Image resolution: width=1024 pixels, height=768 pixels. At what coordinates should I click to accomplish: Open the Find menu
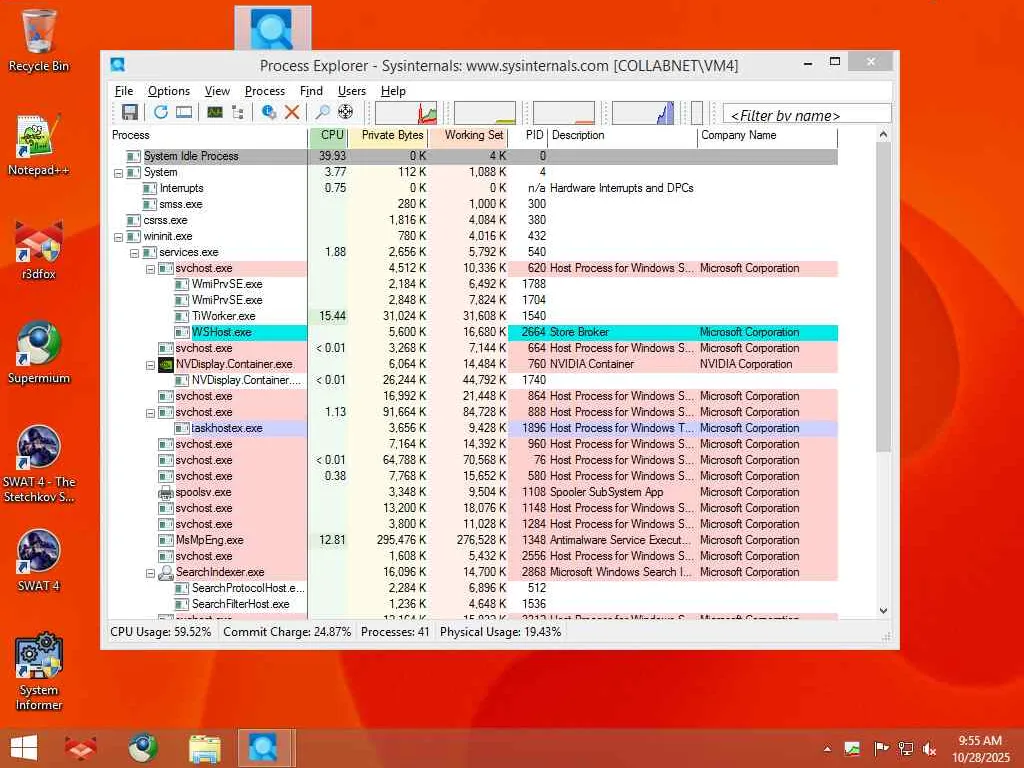311,91
